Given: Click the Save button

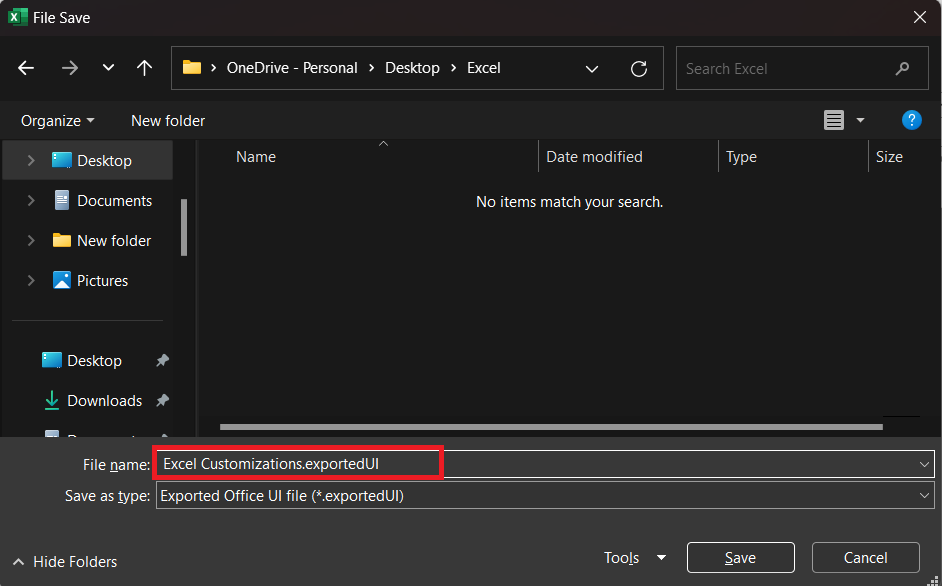Looking at the screenshot, I should coord(740,558).
